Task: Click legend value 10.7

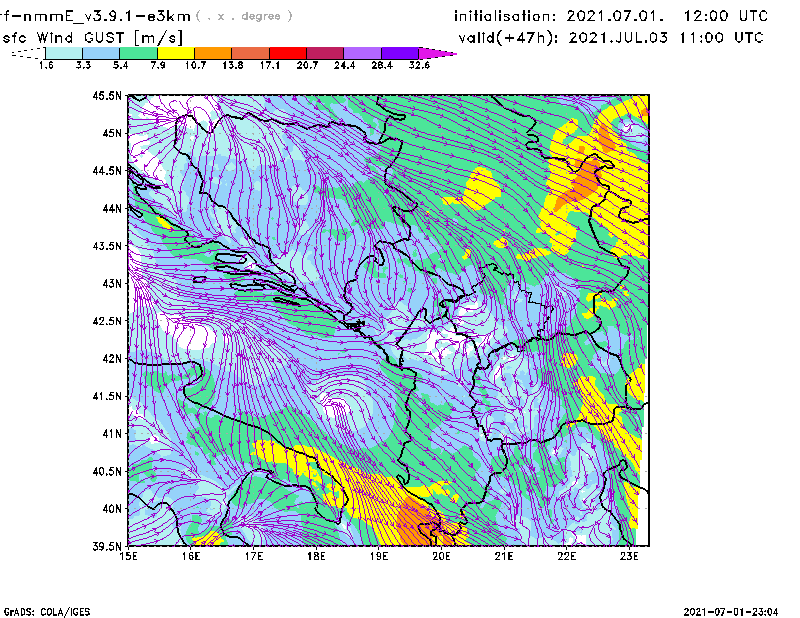Action: (x=195, y=65)
